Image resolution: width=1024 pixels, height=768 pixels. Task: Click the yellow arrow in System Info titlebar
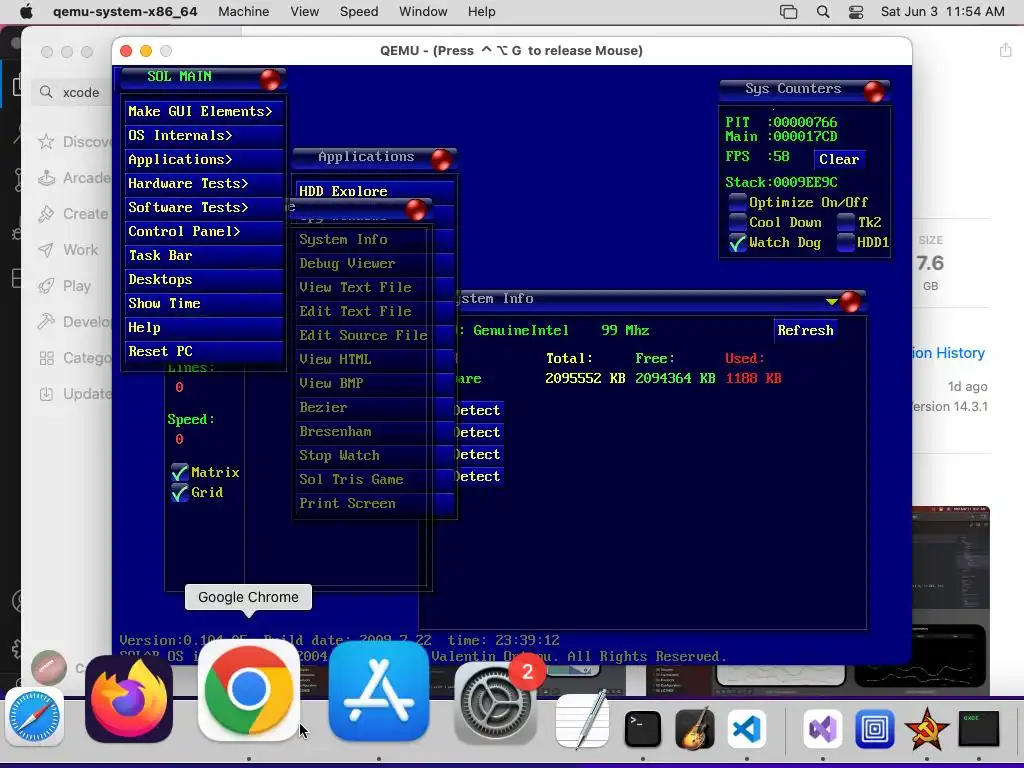click(831, 302)
